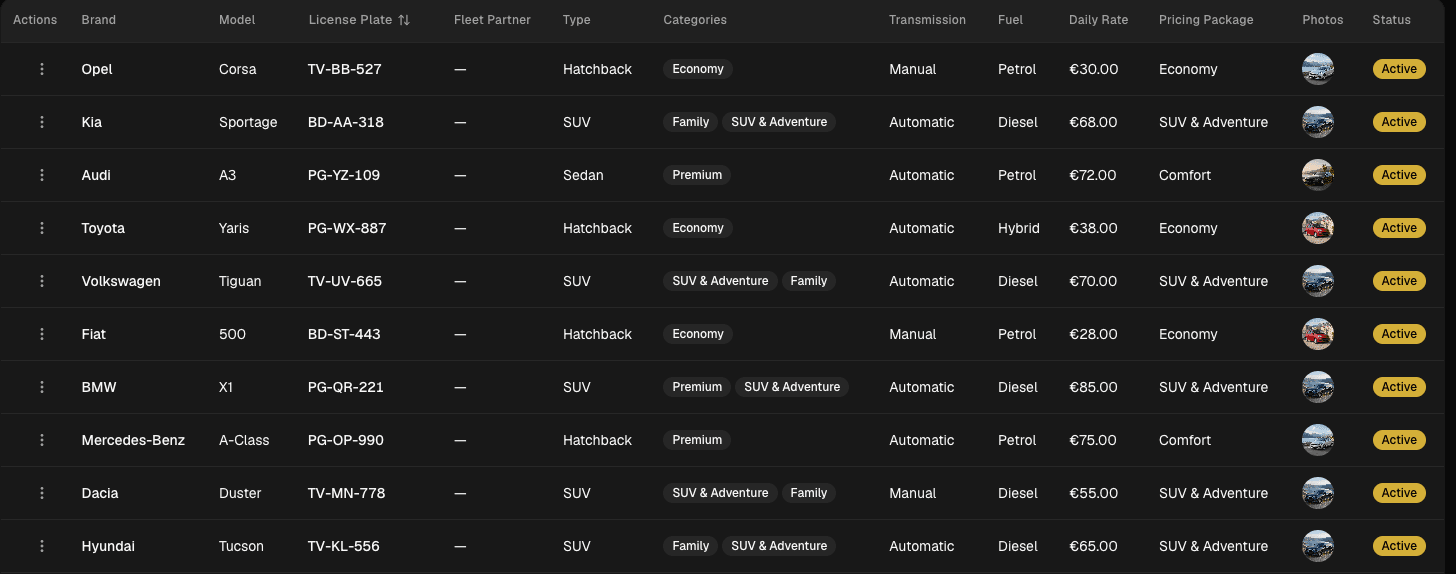The image size is (1456, 574).
Task: Open actions menu for Opel Corsa row
Action: [x=42, y=69]
